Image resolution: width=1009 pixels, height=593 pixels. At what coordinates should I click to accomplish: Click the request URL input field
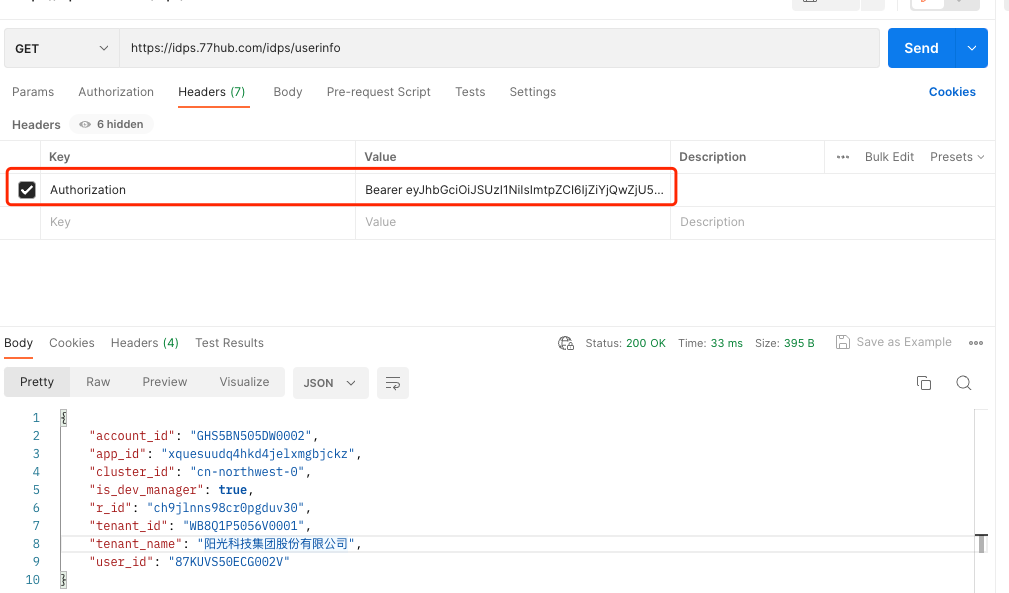click(x=500, y=48)
